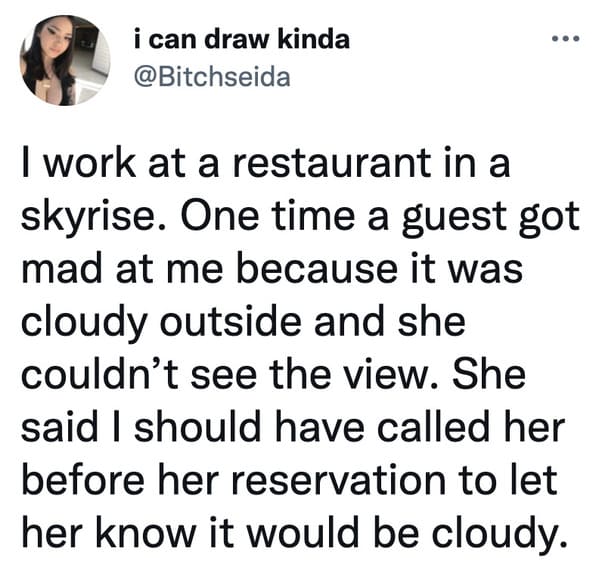Click the line "said I should have called her"
Viewport: 599px width, 573px height.
(293, 427)
